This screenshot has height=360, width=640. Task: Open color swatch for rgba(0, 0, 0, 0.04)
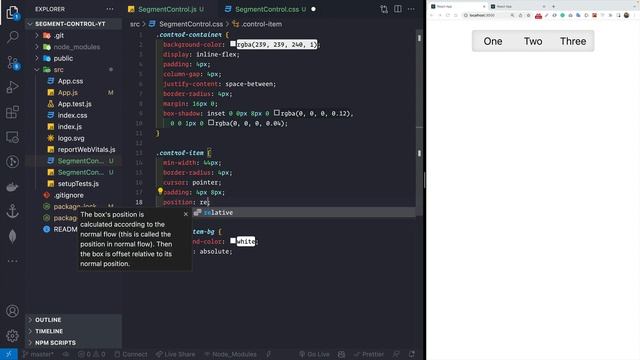pyautogui.click(x=211, y=122)
